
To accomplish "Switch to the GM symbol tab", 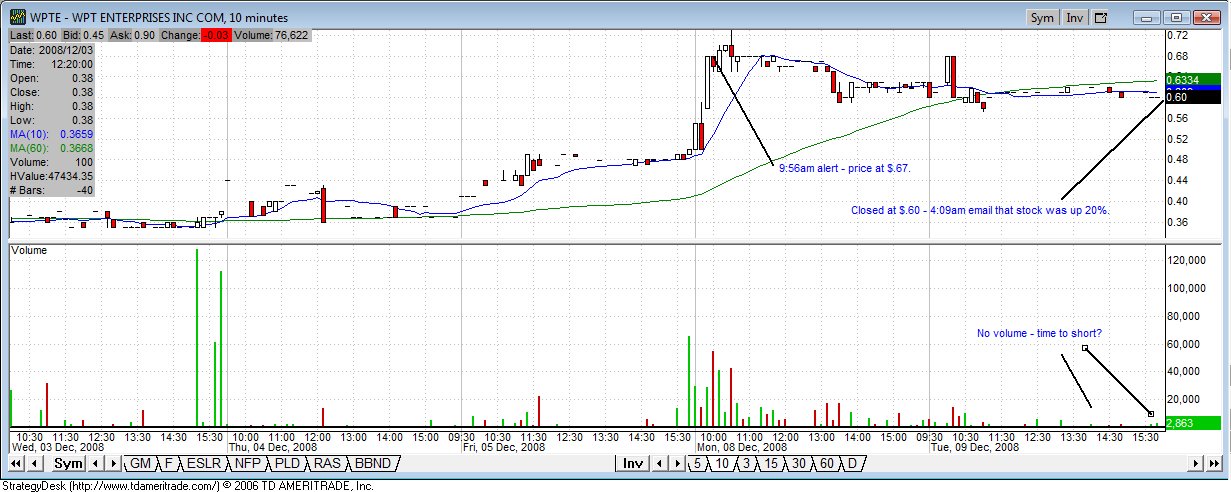I will 140,464.
